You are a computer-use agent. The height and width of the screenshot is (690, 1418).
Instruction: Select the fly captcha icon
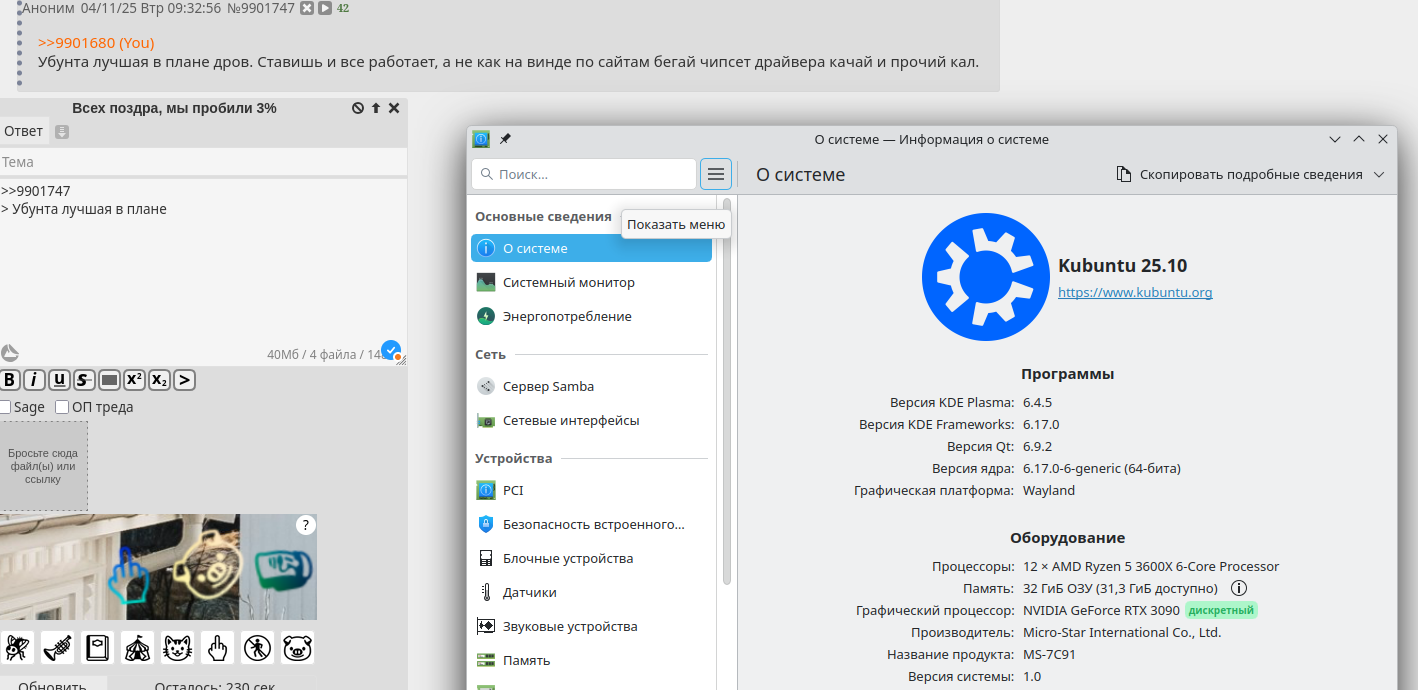[x=17, y=648]
